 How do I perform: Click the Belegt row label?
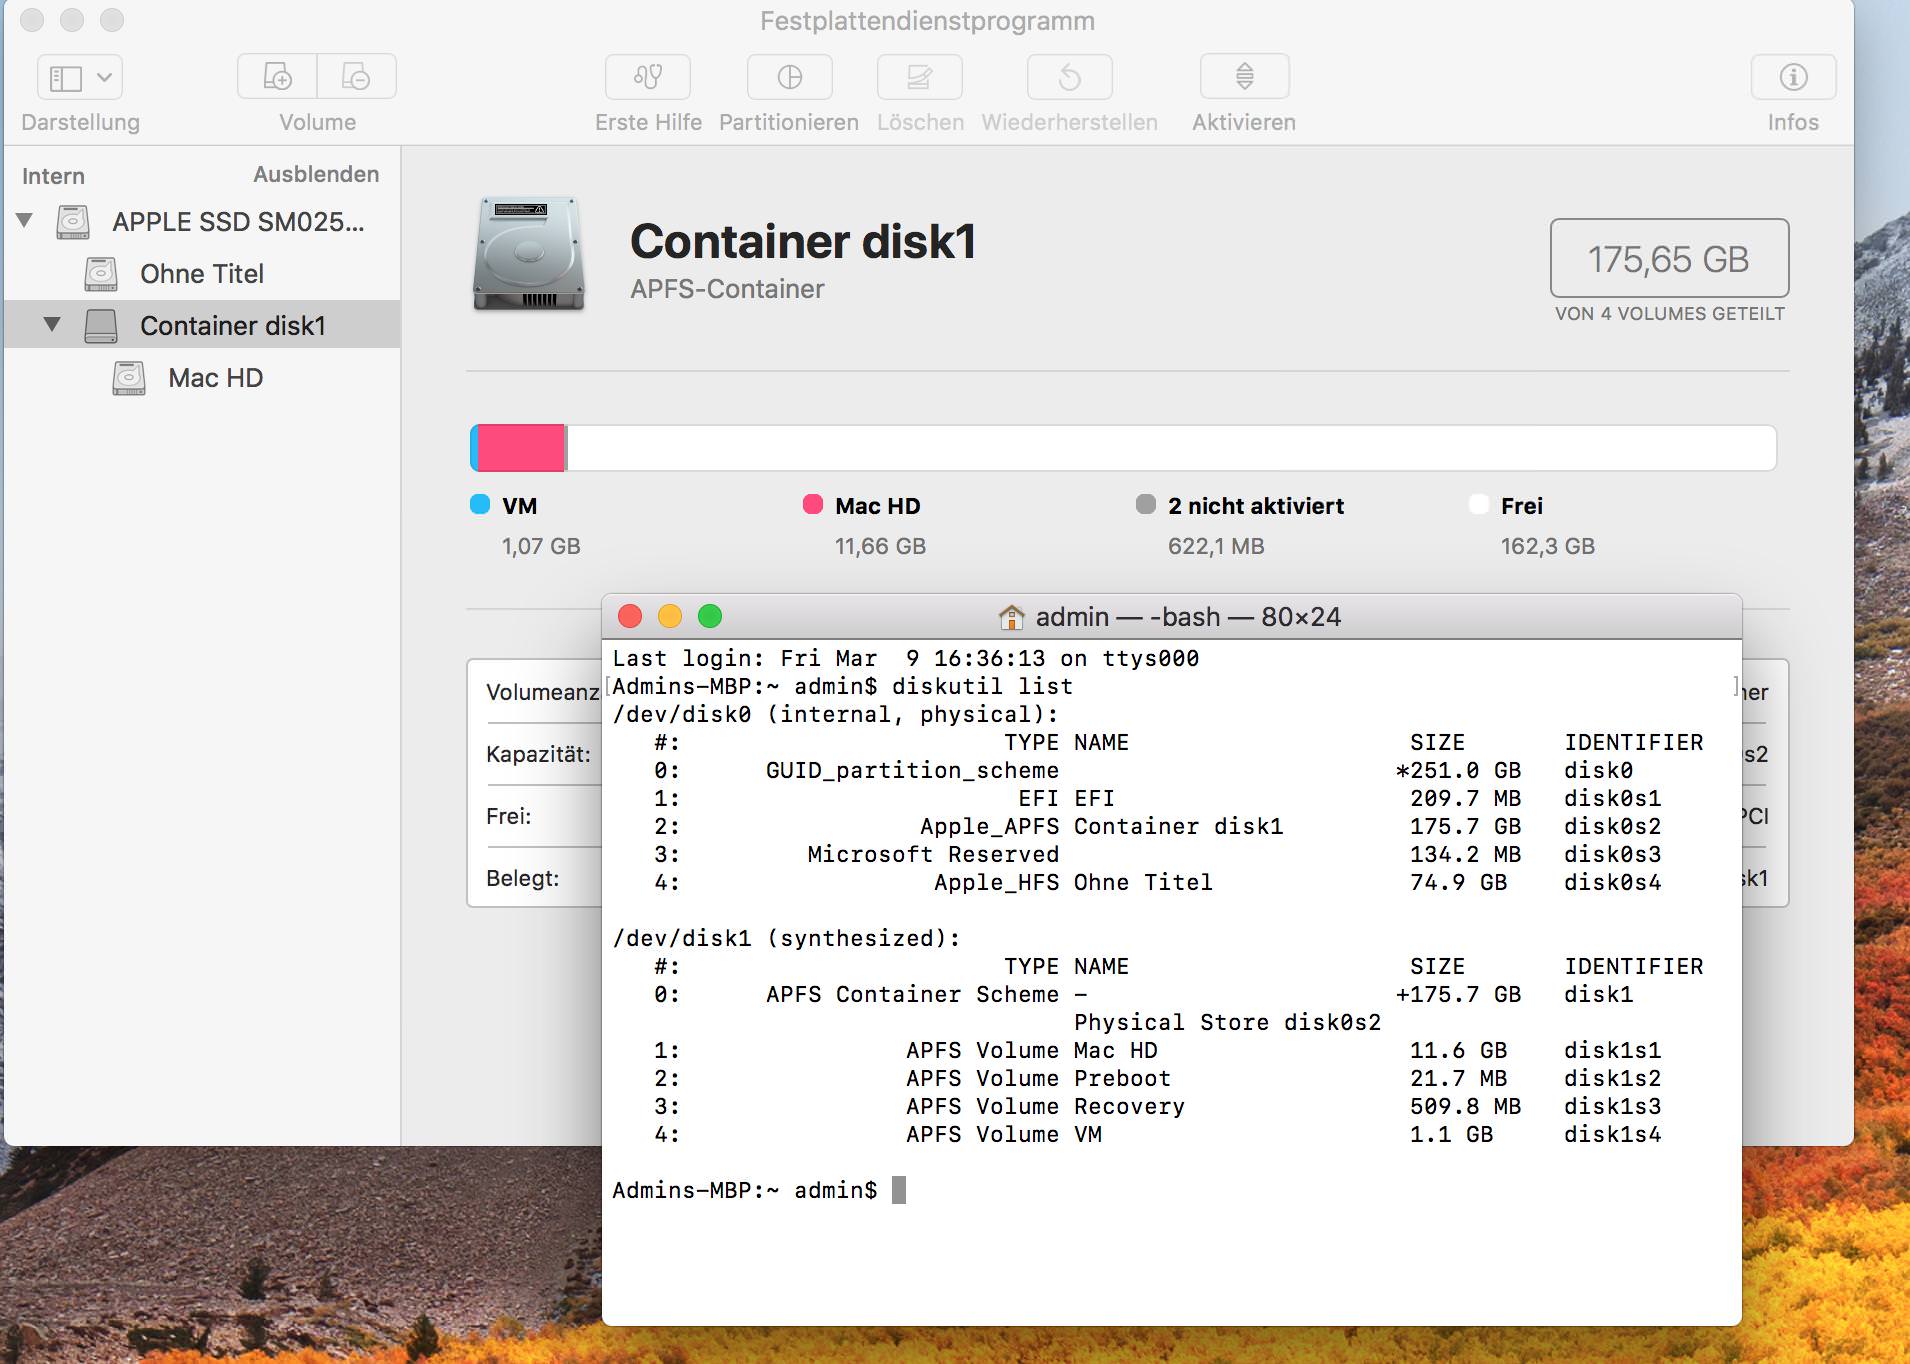click(x=523, y=878)
